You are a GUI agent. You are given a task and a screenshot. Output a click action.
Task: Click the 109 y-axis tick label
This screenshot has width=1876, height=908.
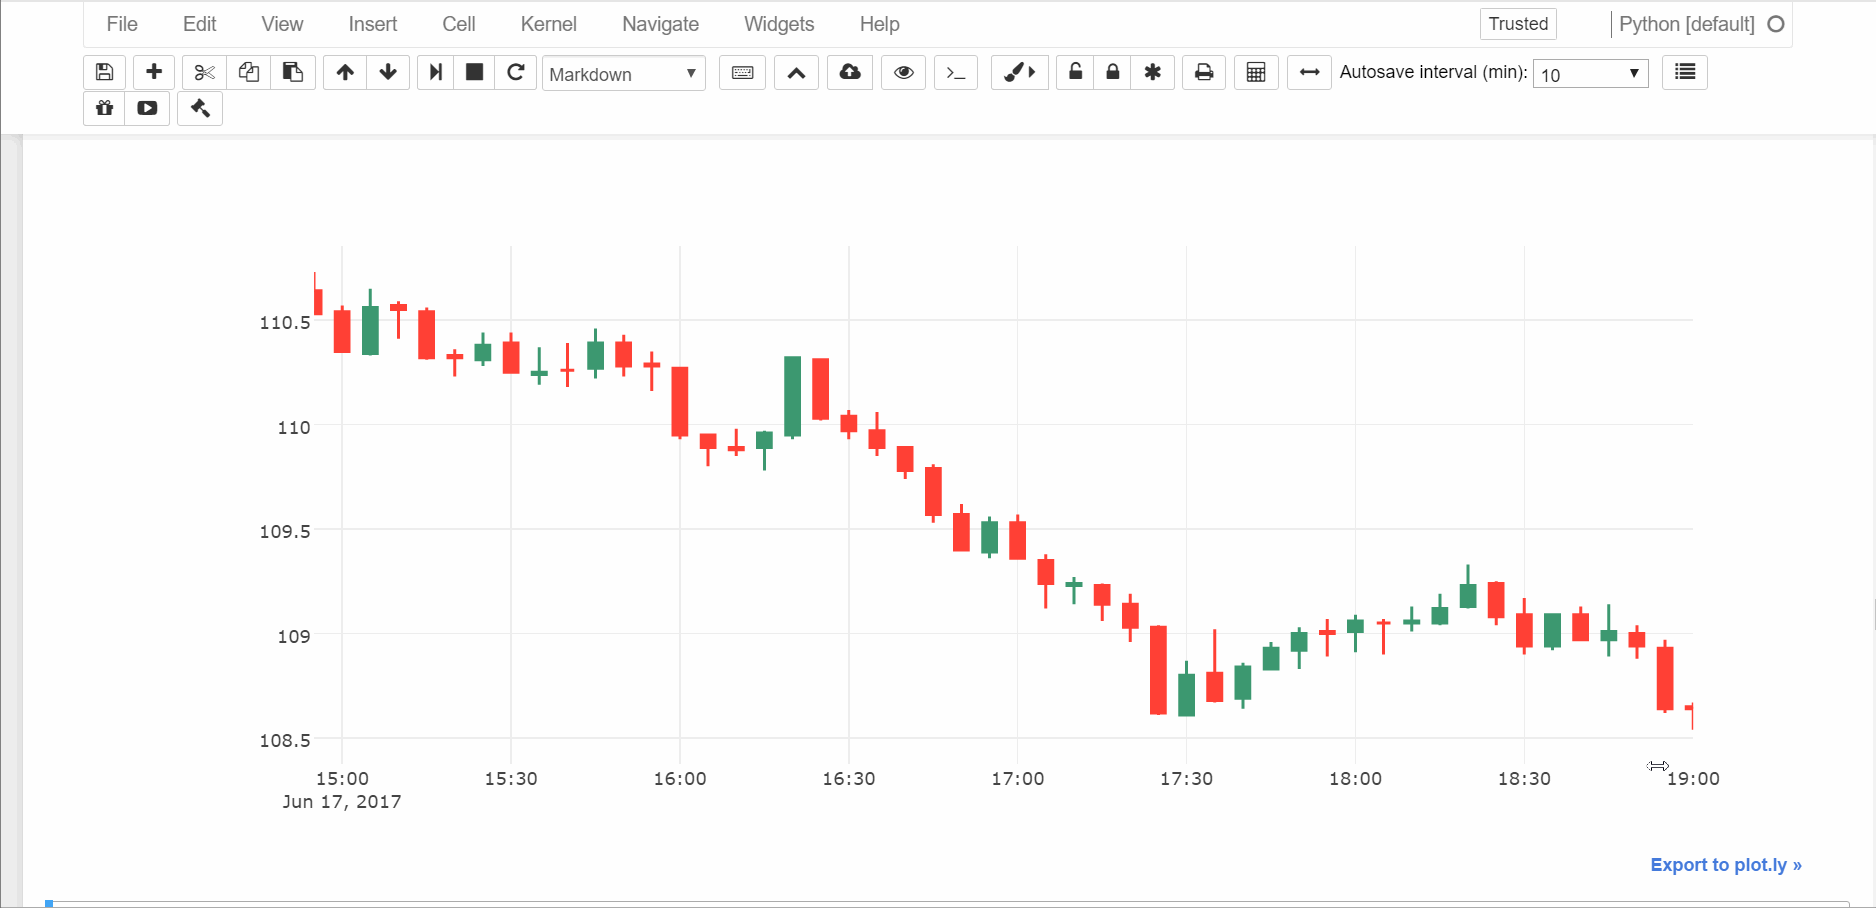[x=294, y=636]
